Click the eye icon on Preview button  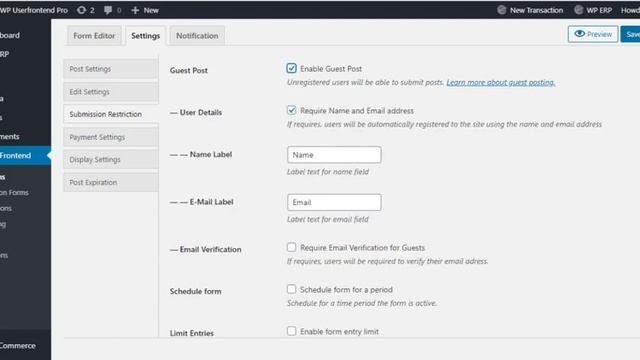580,34
